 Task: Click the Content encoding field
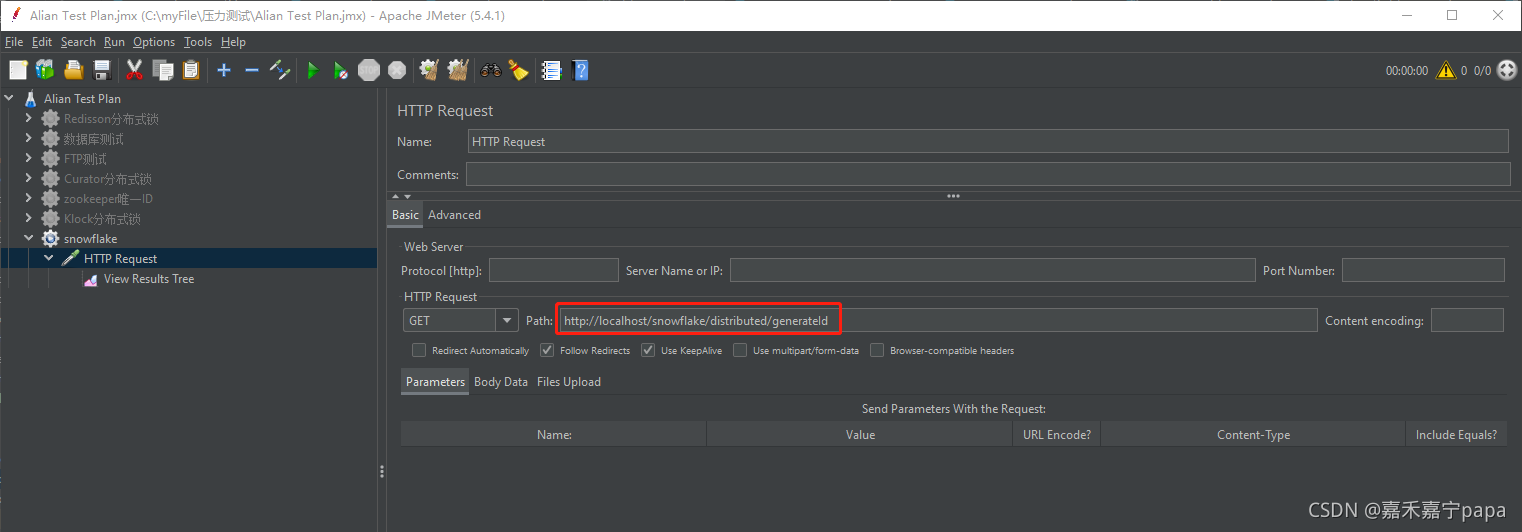click(1467, 320)
